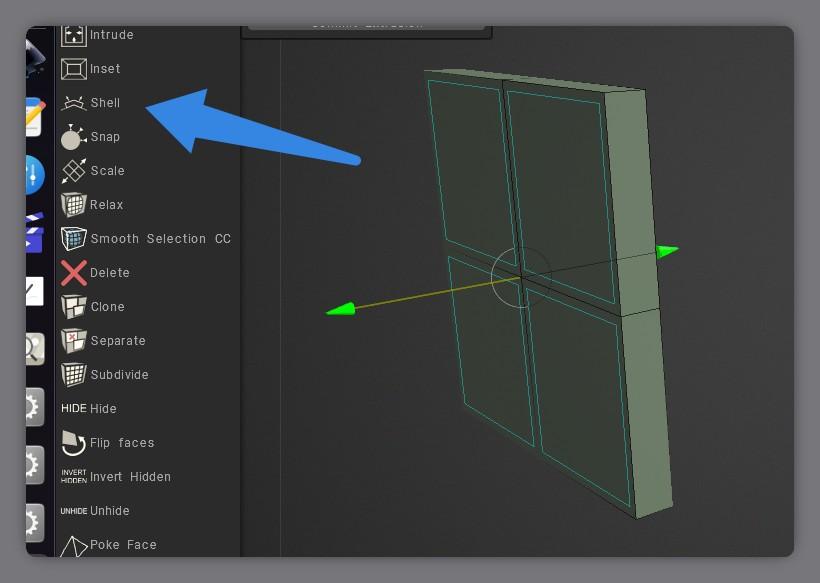Click the Smooth Selection CC icon

[74, 238]
